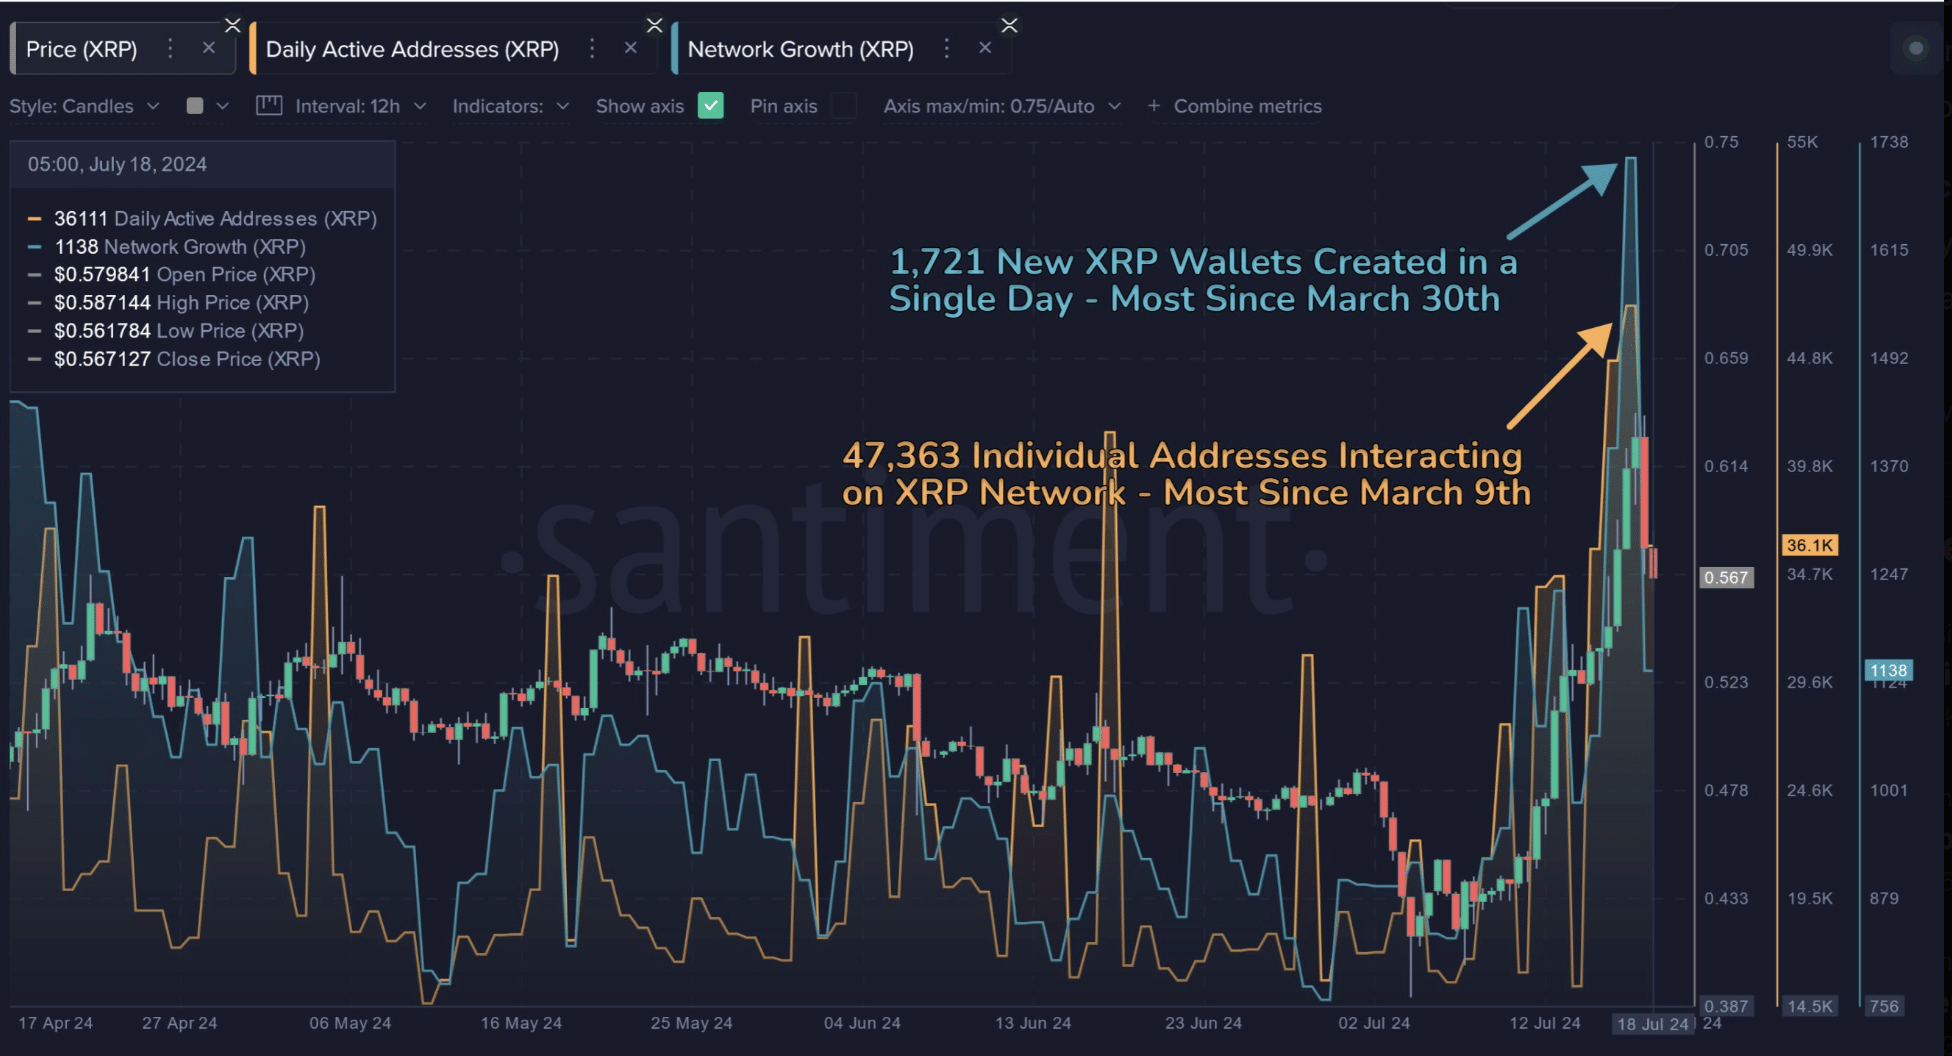Click the interval ruler icon
Image resolution: width=1952 pixels, height=1056 pixels.
point(269,105)
